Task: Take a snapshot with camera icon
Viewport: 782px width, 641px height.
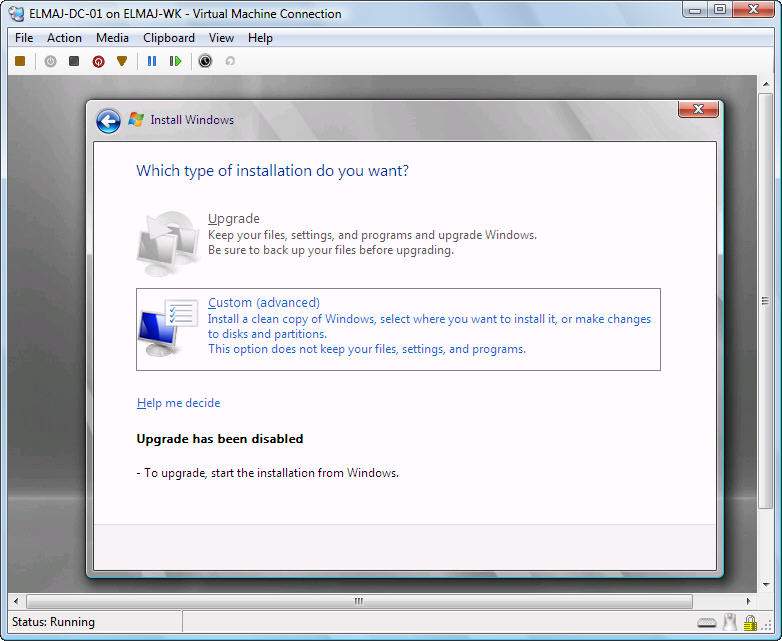Action: click(205, 61)
